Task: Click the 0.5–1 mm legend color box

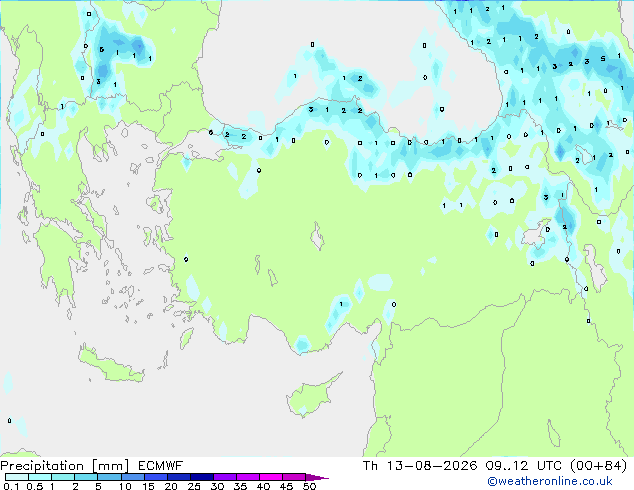Action: point(40,477)
